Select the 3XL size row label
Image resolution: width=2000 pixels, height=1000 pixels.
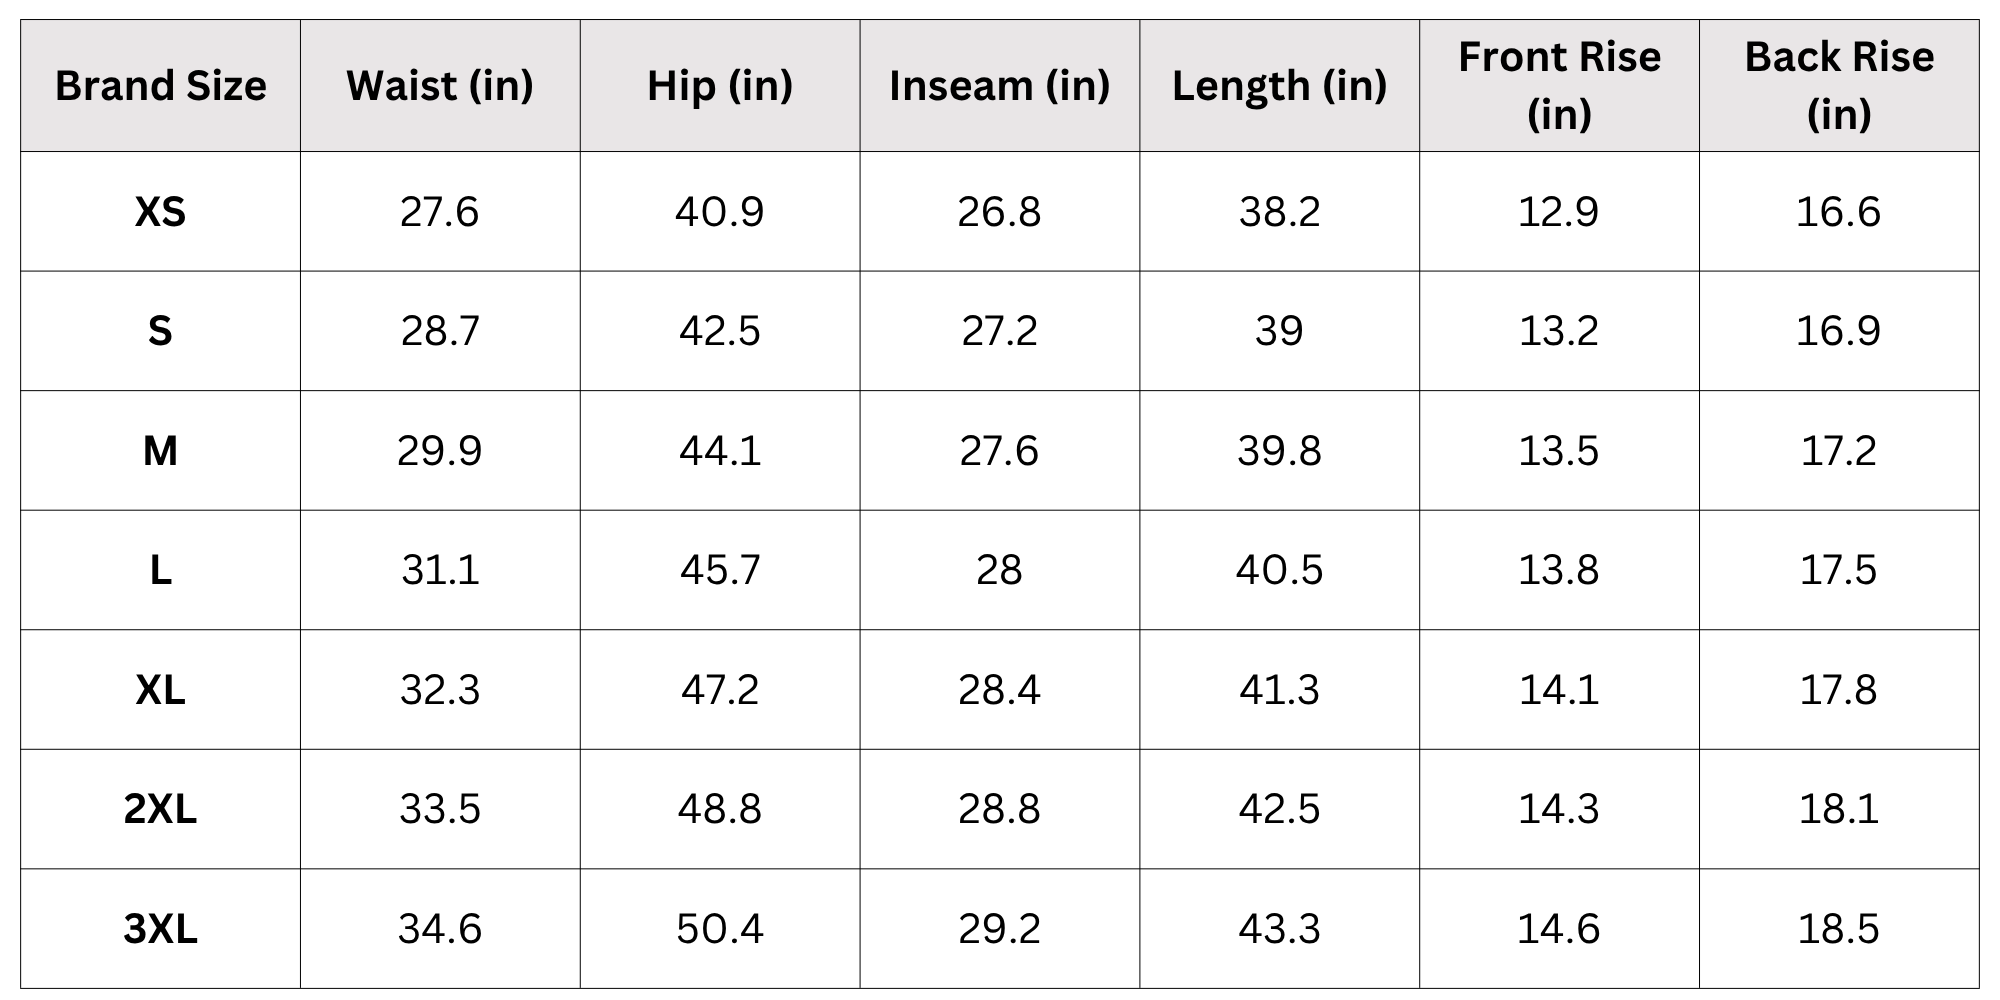160,929
